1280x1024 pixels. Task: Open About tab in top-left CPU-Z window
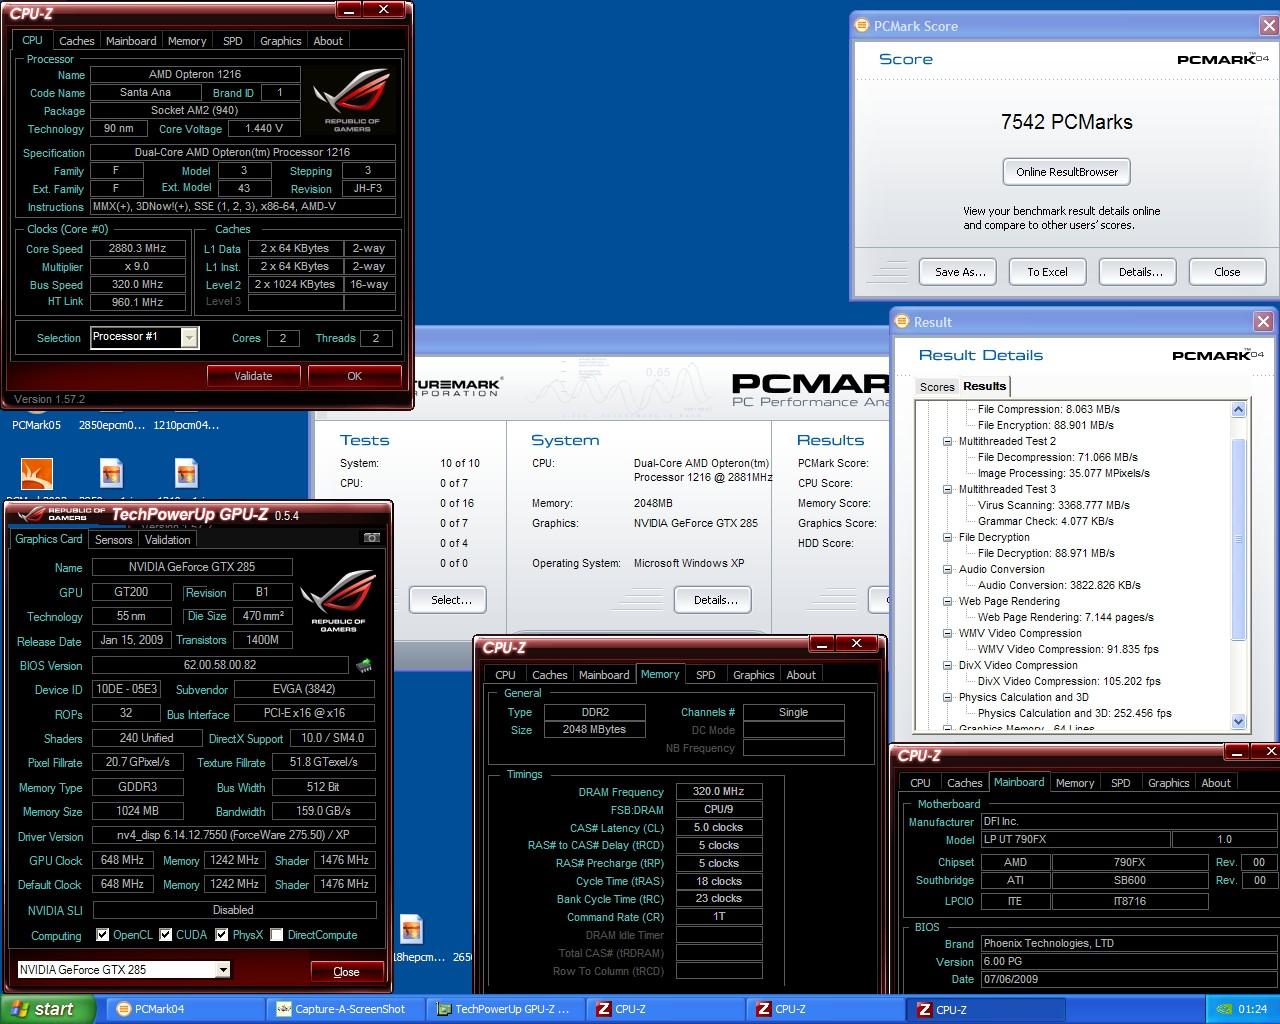tap(328, 41)
